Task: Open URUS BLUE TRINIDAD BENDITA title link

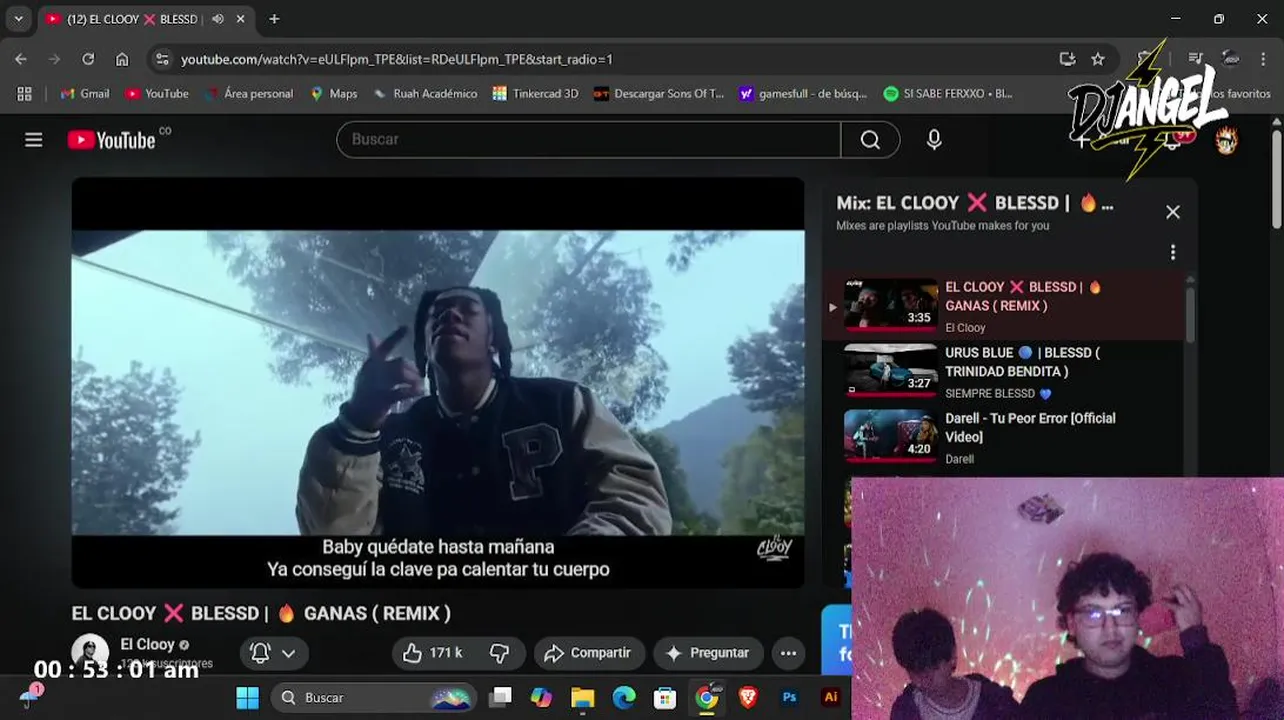Action: tap(1022, 362)
